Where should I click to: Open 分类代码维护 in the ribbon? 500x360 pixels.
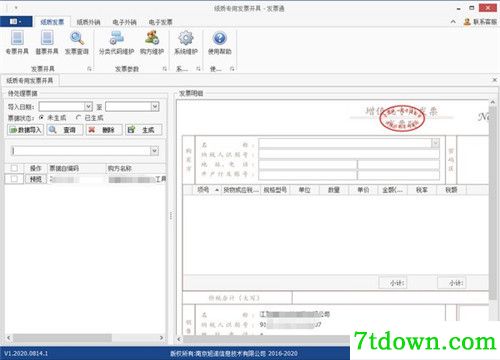point(116,43)
